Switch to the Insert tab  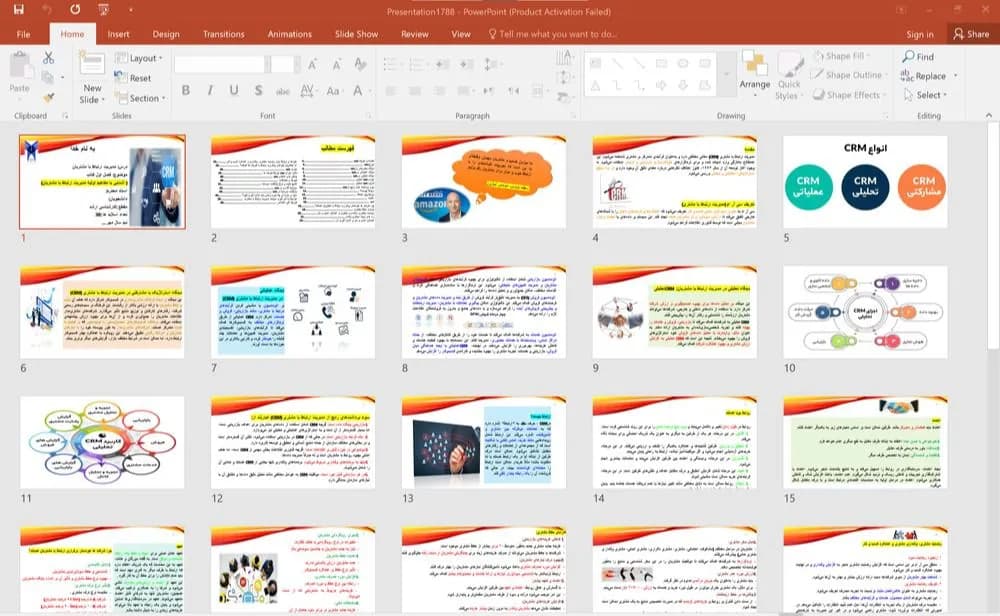[118, 34]
